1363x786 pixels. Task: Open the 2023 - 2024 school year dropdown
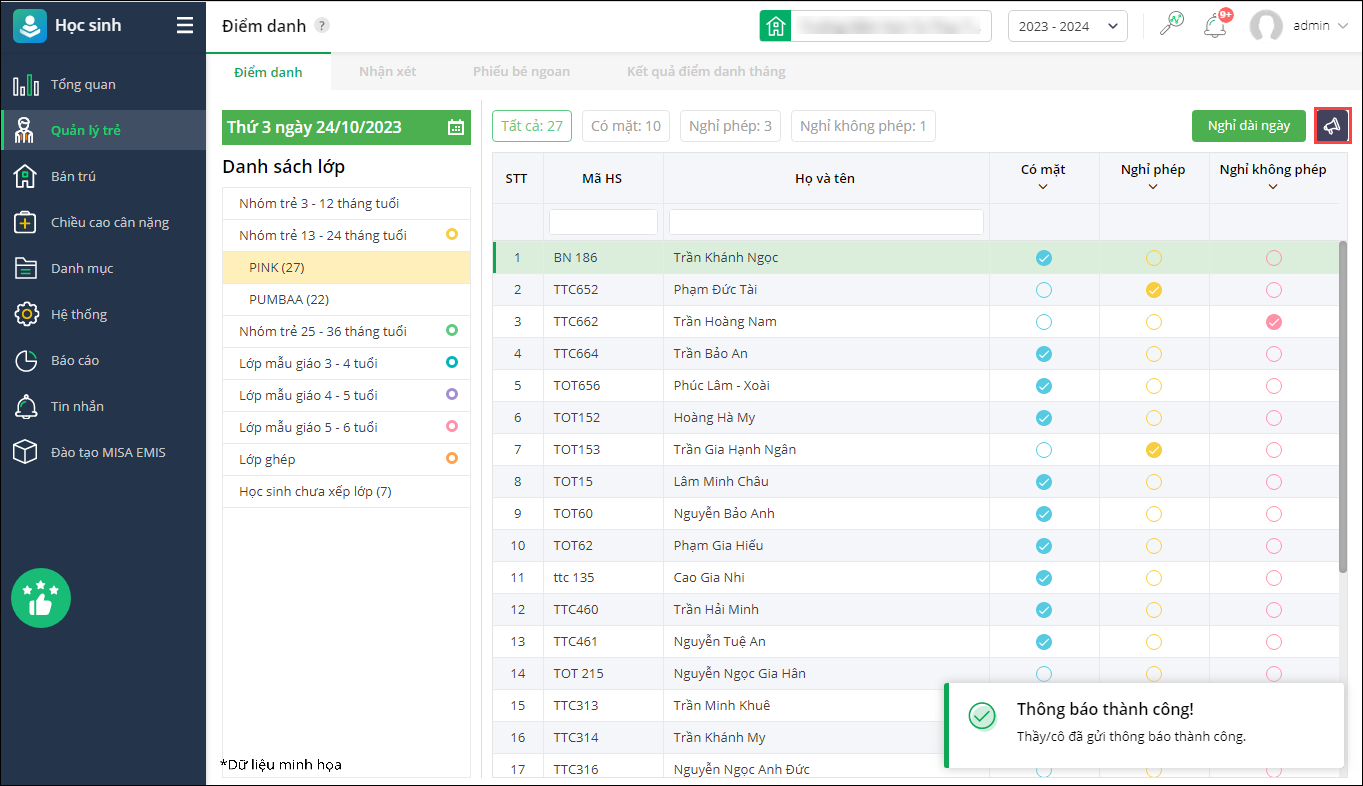(1068, 26)
